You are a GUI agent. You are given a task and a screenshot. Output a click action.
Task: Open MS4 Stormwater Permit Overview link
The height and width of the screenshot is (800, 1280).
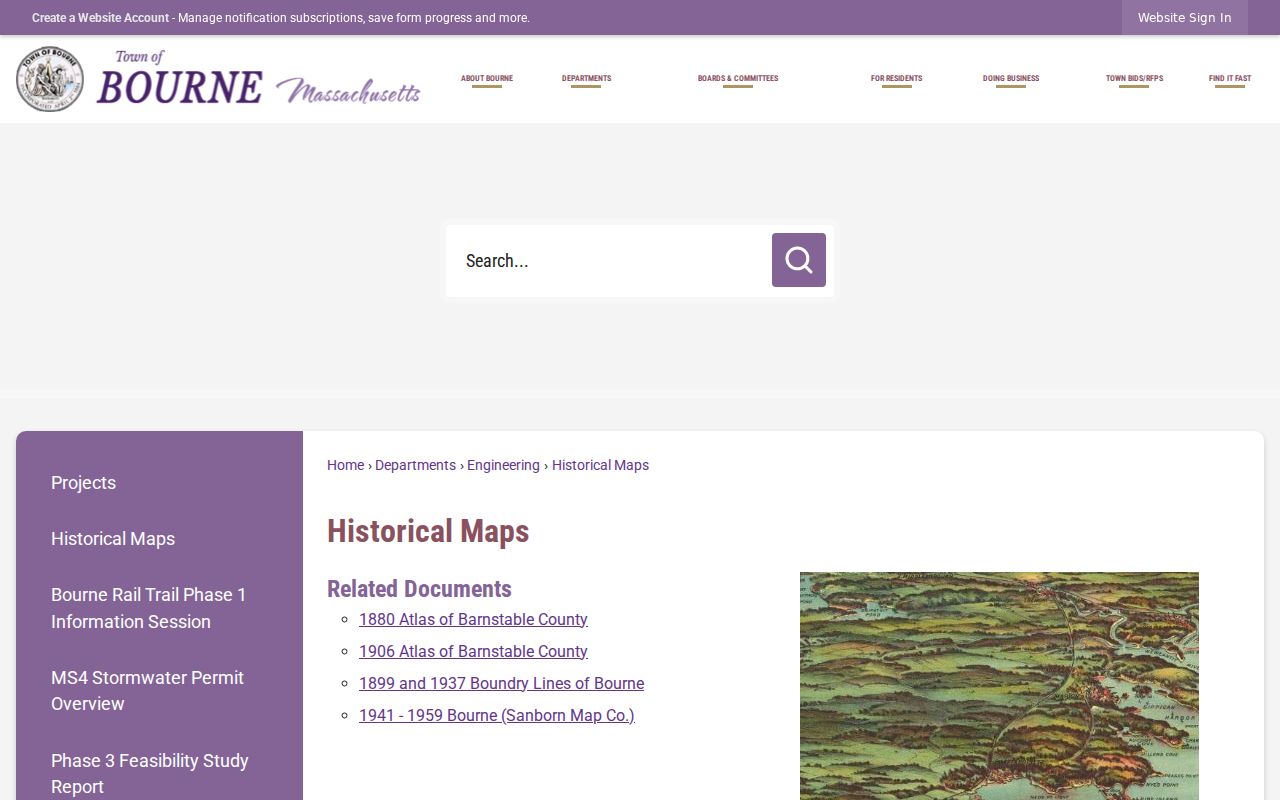click(147, 691)
